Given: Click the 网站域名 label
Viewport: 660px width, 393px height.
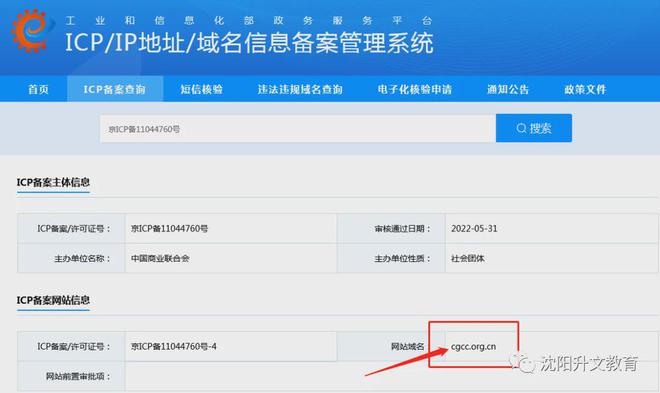Looking at the screenshot, I should [407, 347].
